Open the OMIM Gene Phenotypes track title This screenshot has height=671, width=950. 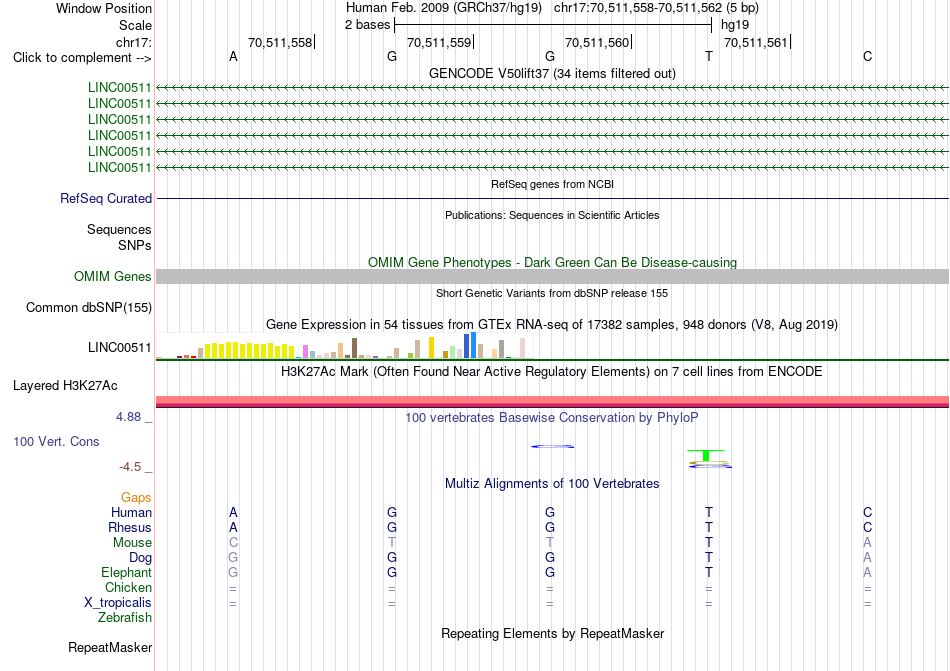point(552,262)
